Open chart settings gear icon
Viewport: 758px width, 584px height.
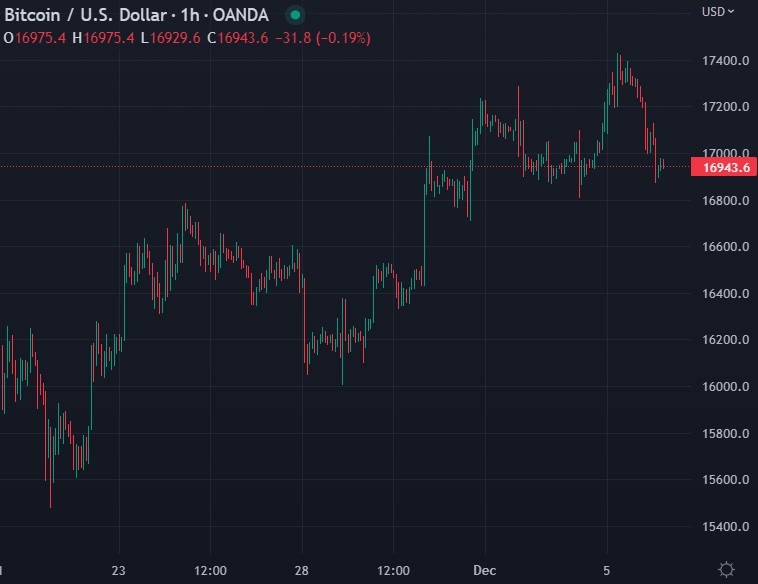click(x=727, y=569)
